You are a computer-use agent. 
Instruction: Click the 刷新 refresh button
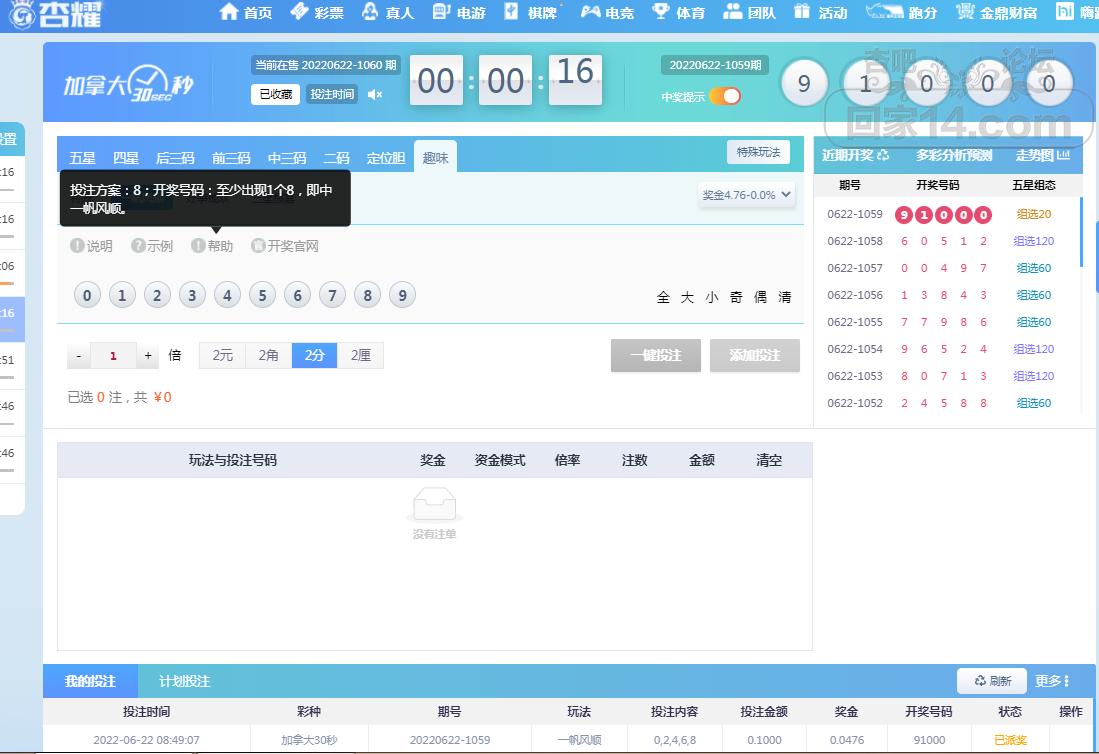pyautogui.click(x=991, y=681)
